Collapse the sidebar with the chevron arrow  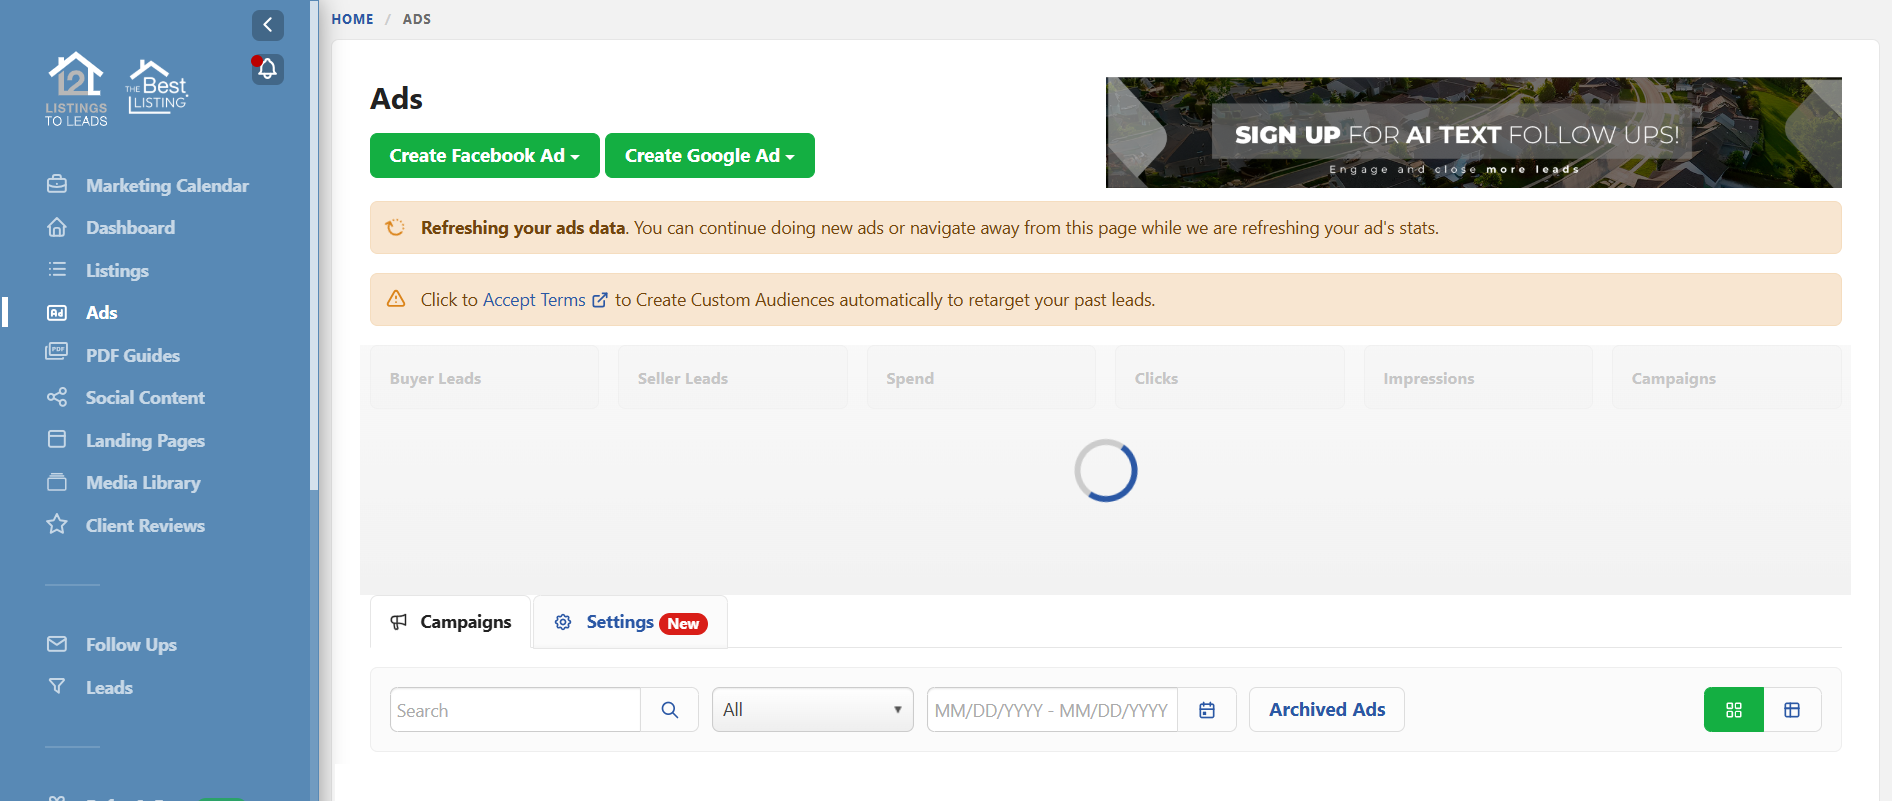pos(267,25)
